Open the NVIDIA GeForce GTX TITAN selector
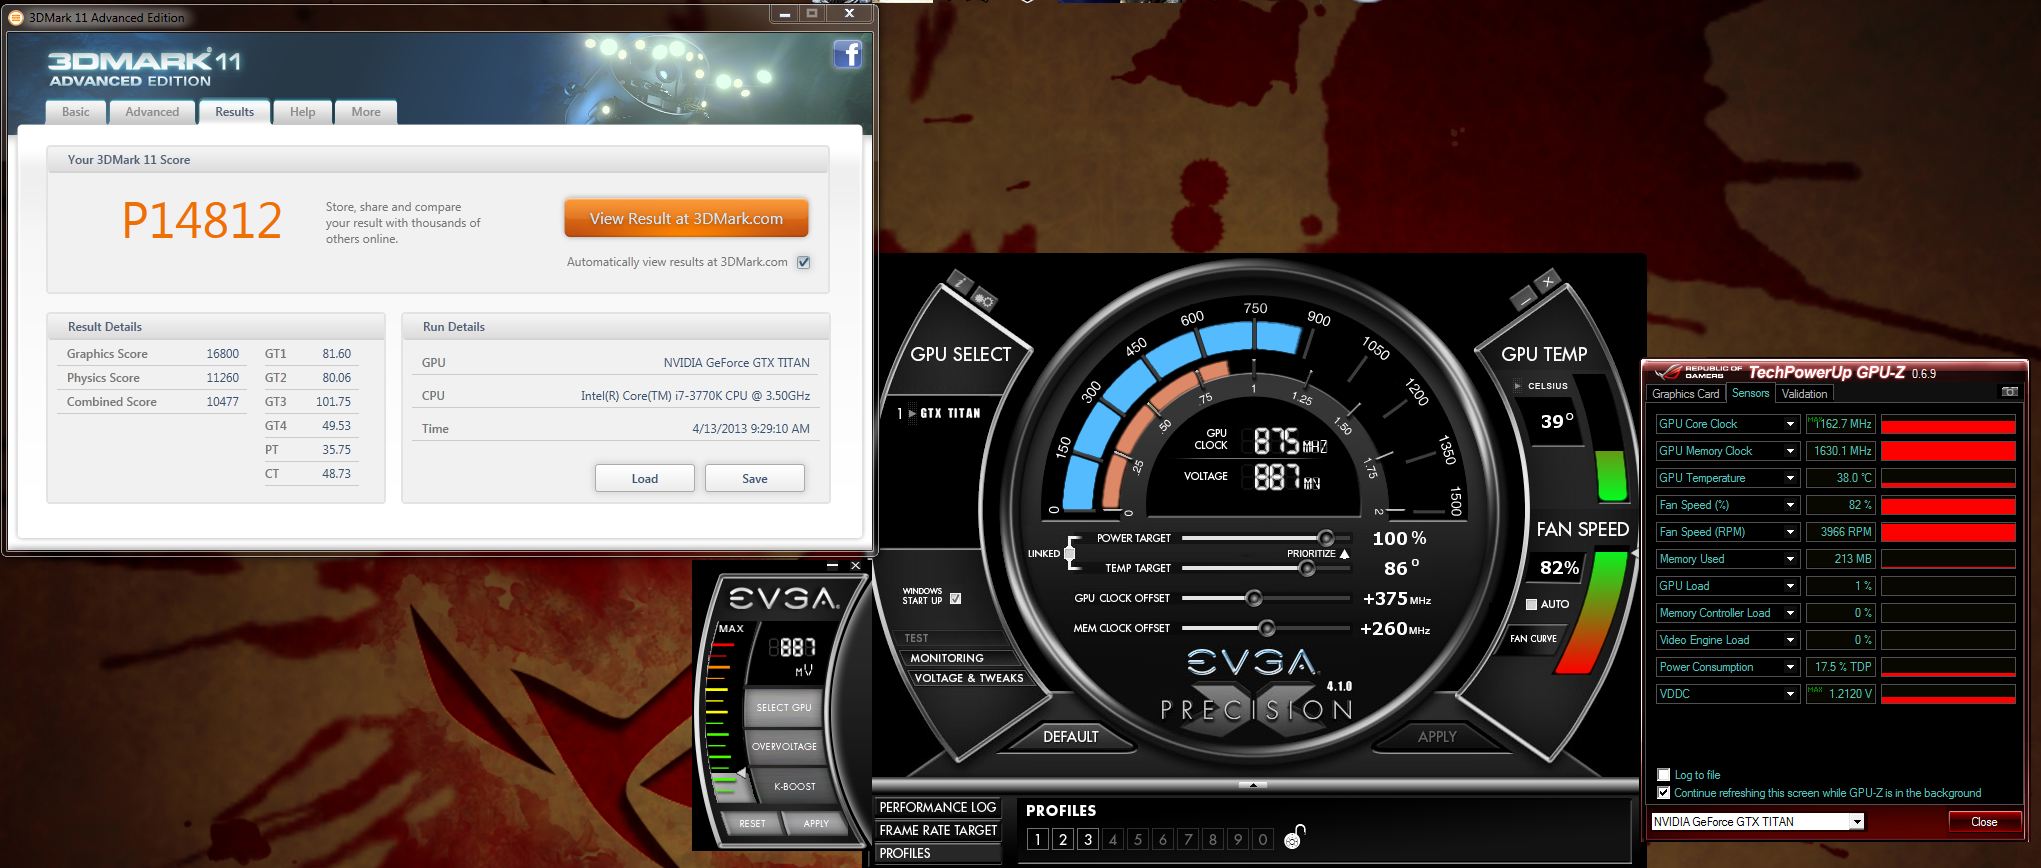Screen dimensions: 2041x868 point(1757,822)
